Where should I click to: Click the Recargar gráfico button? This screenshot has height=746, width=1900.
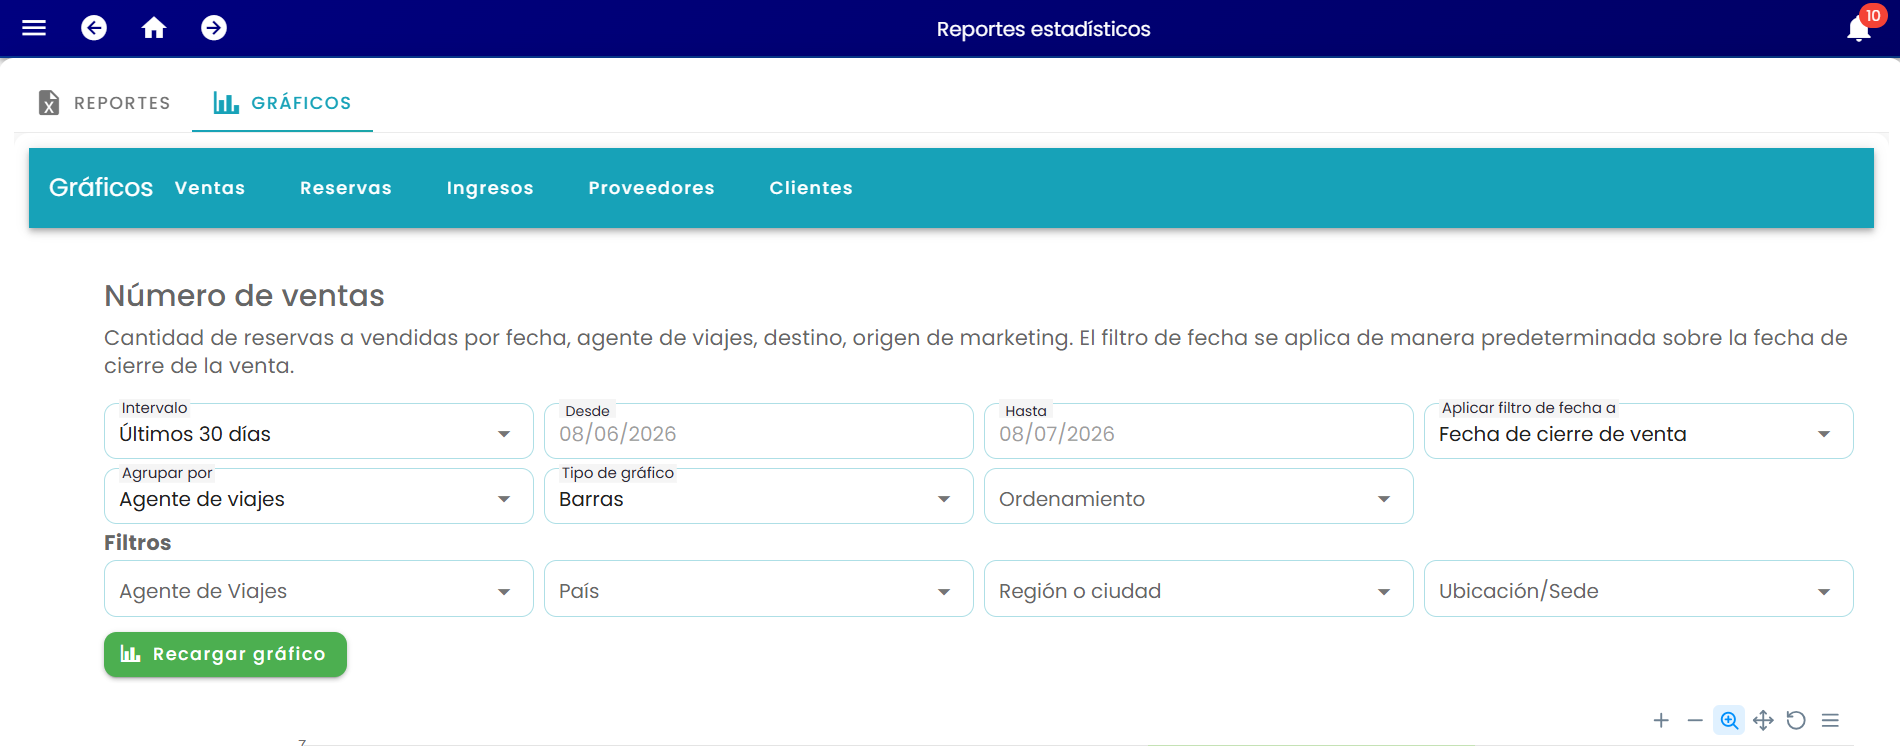point(225,654)
